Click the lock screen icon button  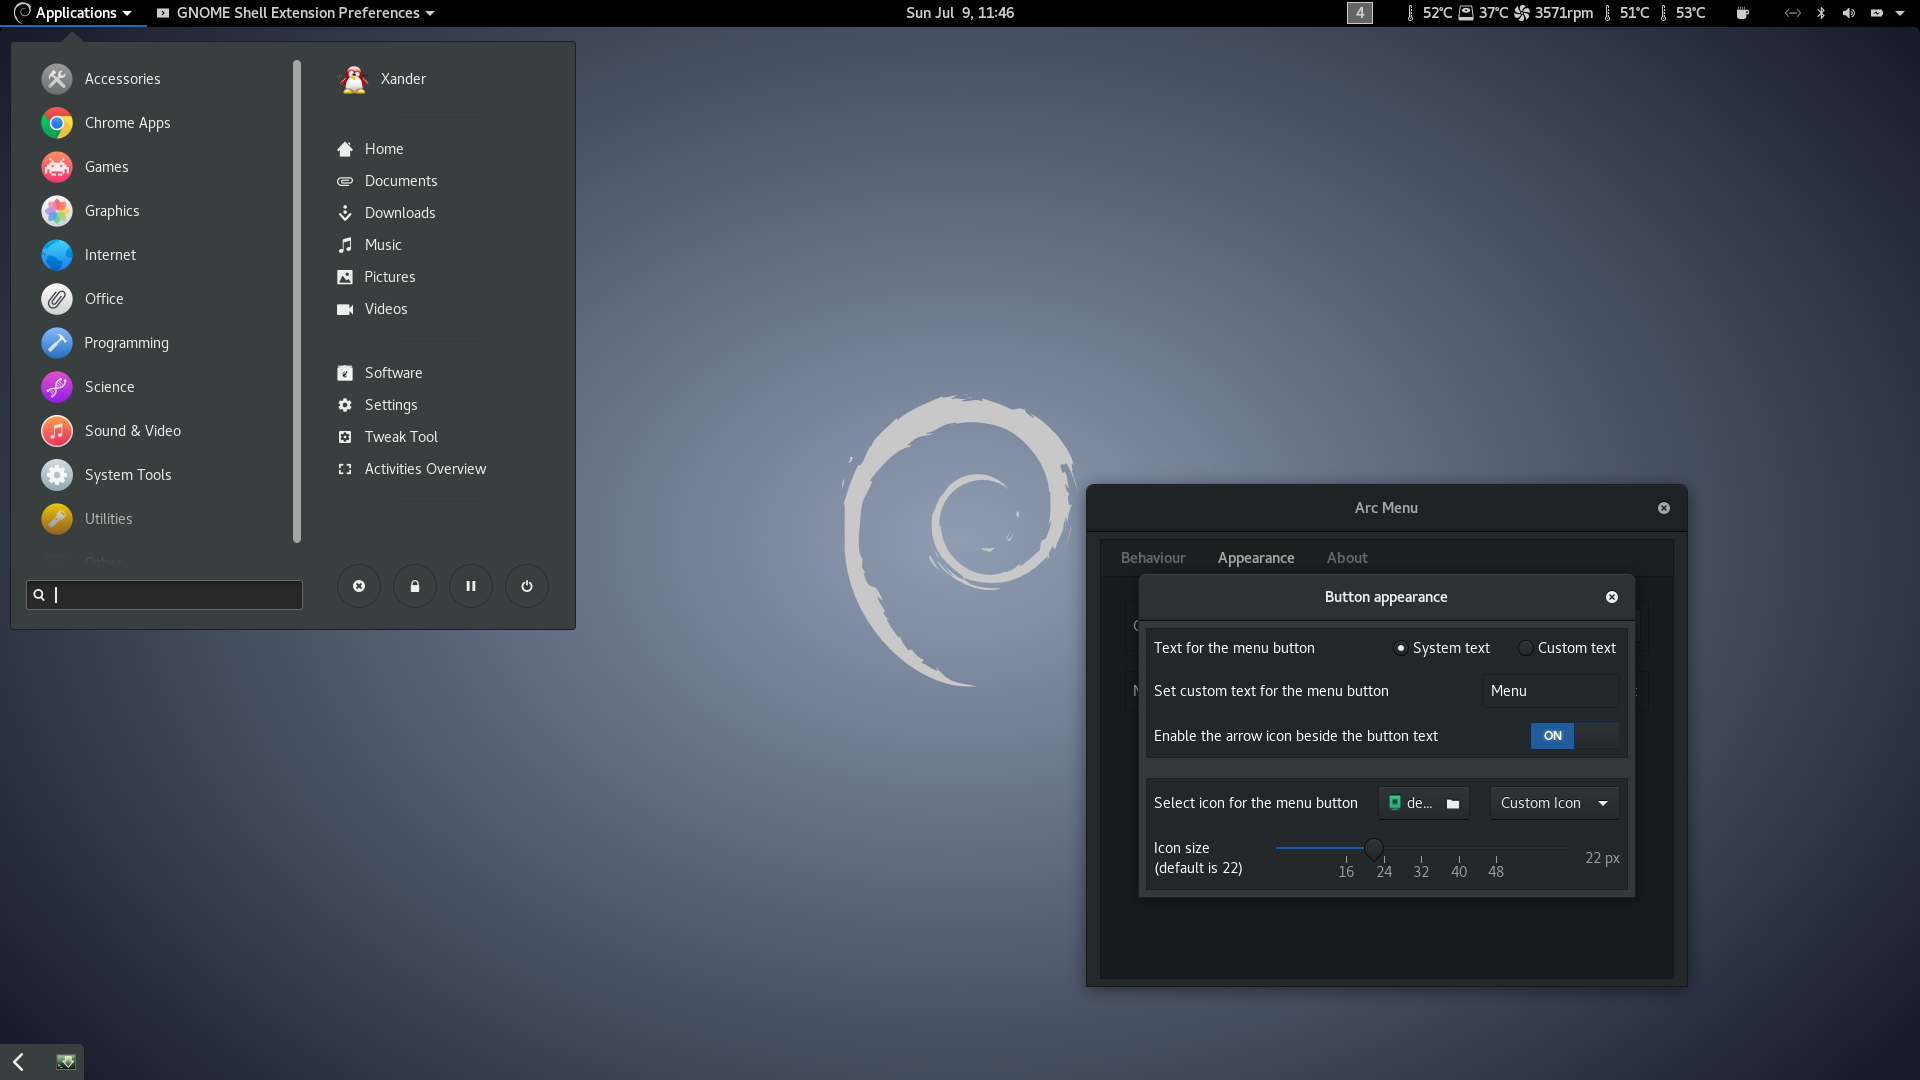[414, 587]
